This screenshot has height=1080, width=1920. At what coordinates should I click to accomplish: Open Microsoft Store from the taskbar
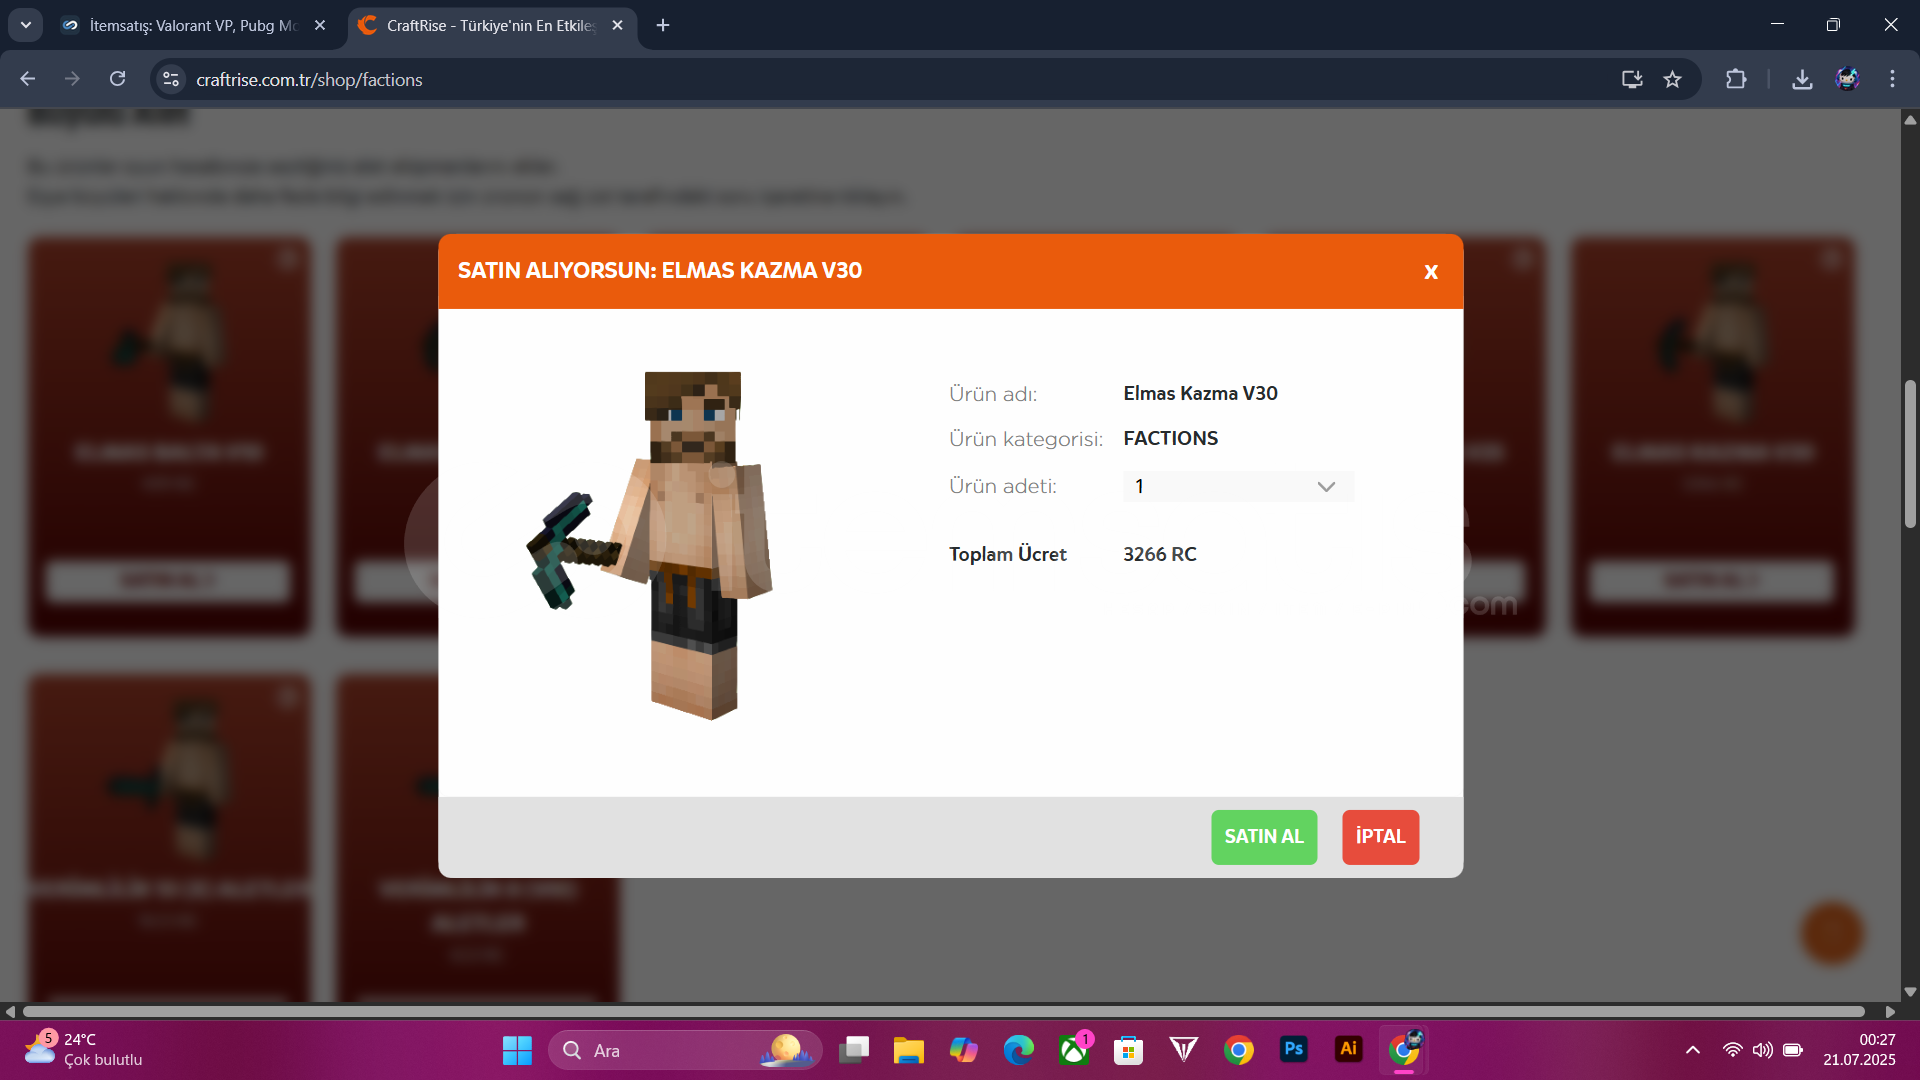pyautogui.click(x=1128, y=1050)
